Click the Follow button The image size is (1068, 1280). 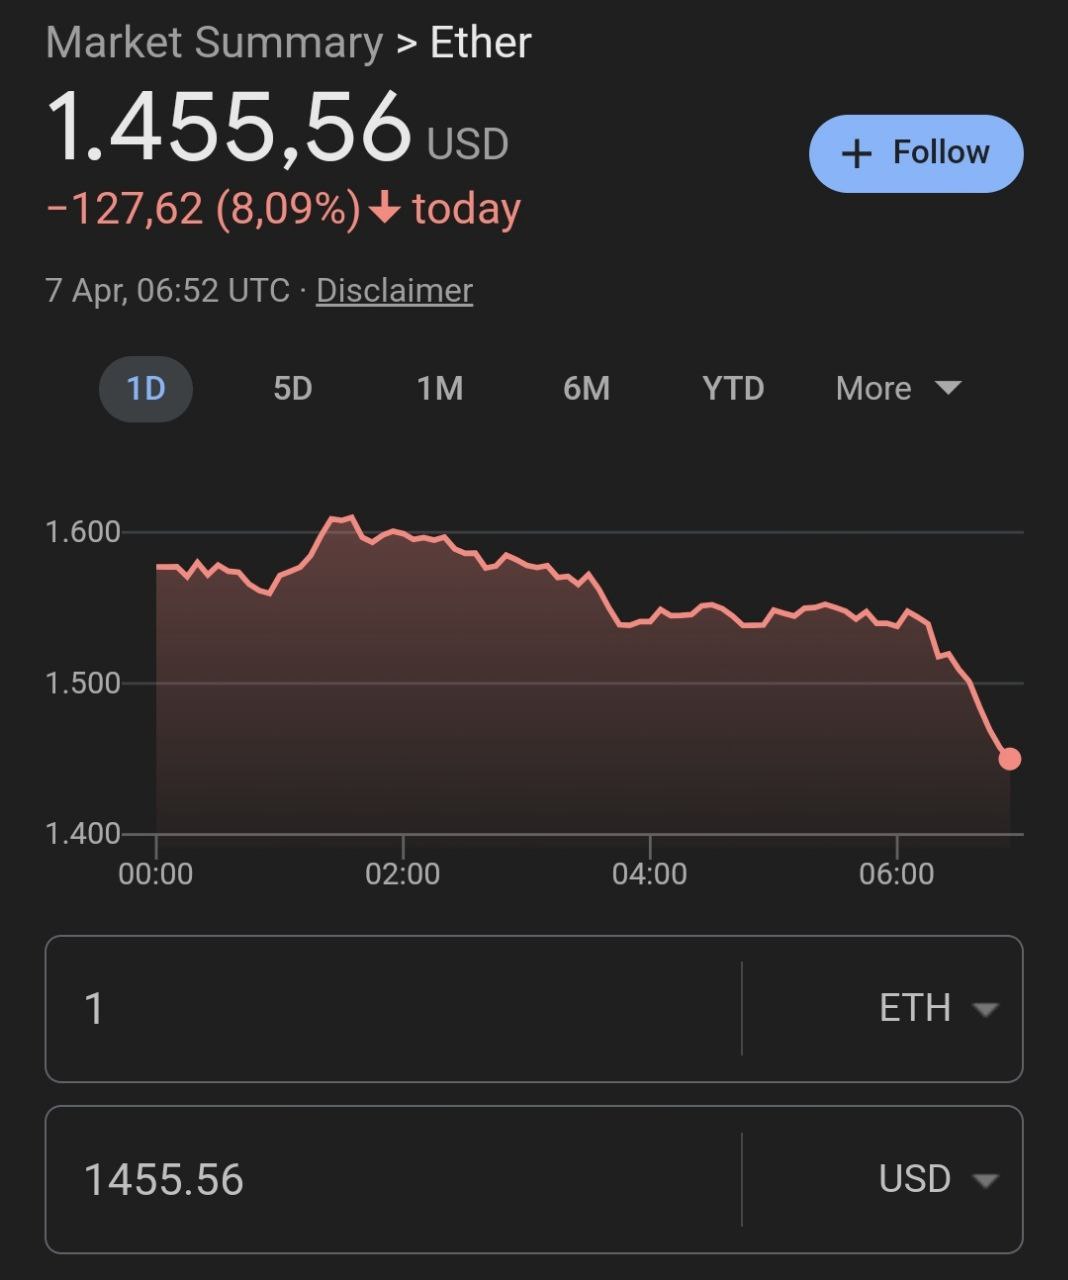[916, 153]
